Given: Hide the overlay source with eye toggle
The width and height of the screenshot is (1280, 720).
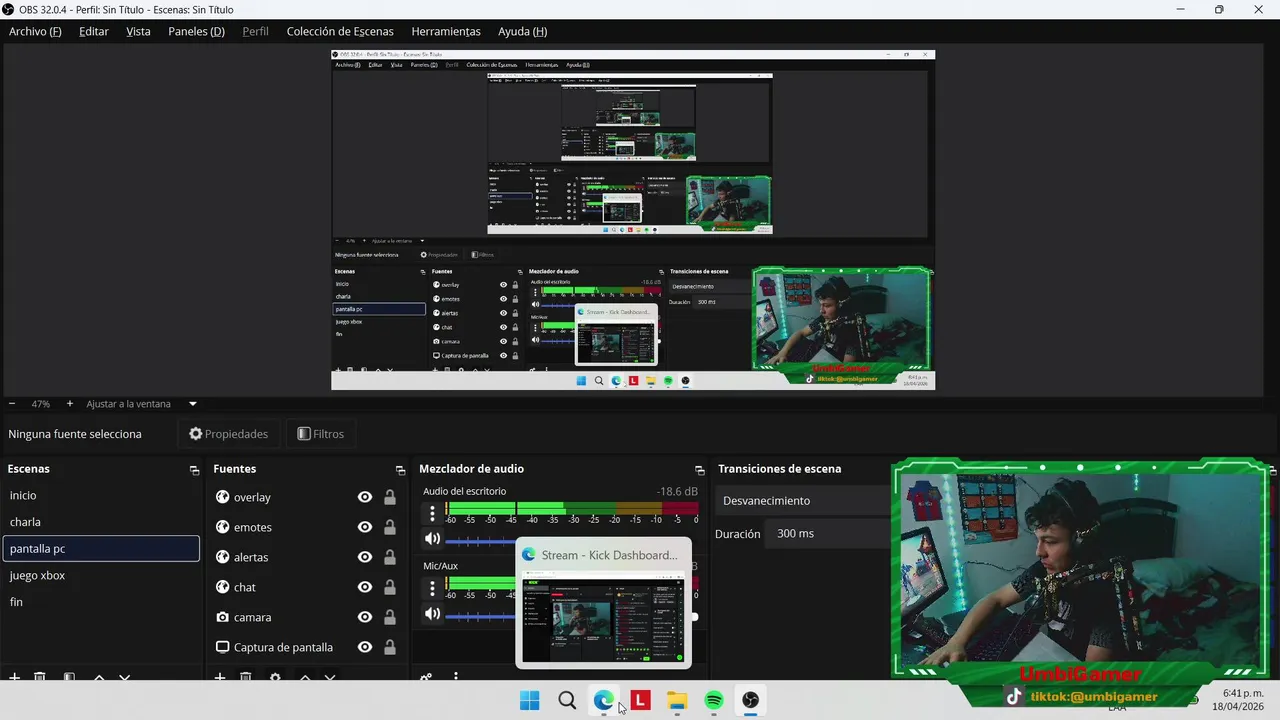Looking at the screenshot, I should pyautogui.click(x=365, y=497).
